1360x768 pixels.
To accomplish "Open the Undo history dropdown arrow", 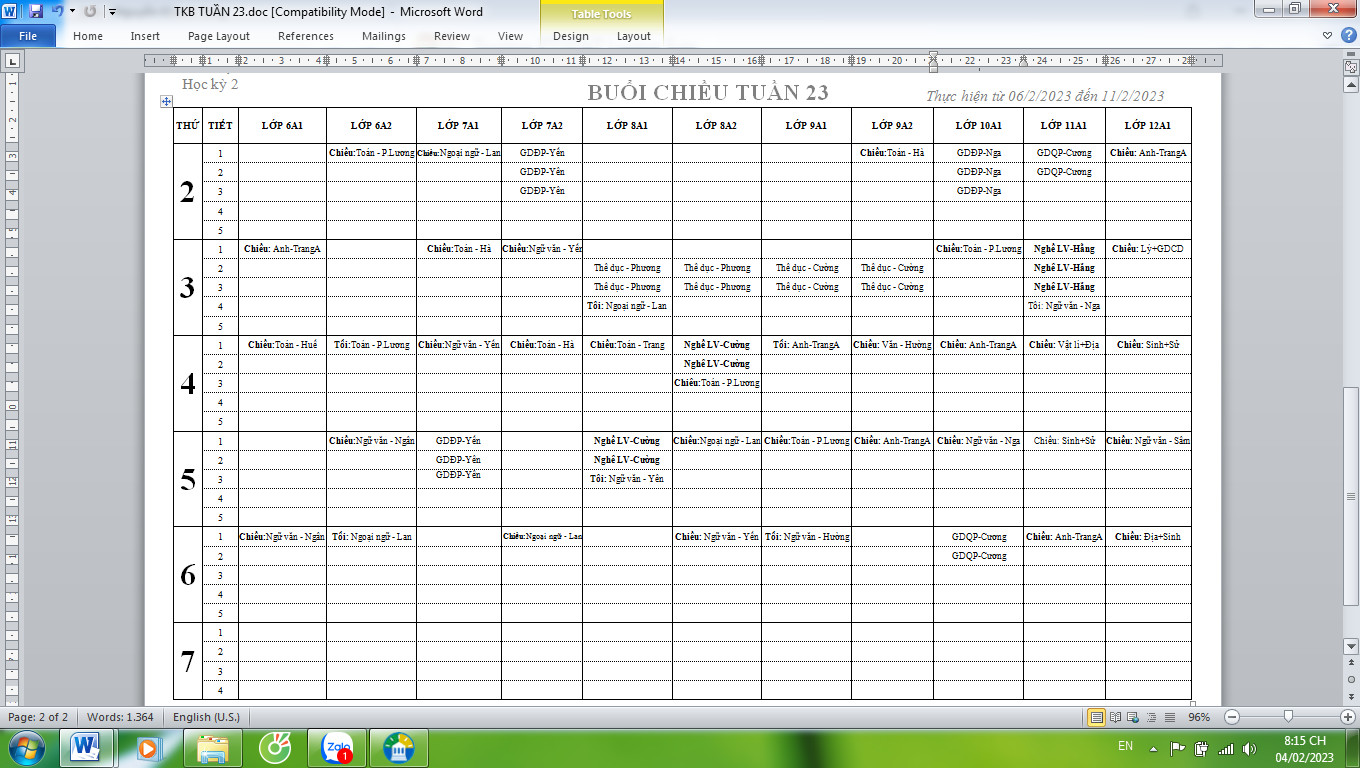I will click(x=72, y=12).
